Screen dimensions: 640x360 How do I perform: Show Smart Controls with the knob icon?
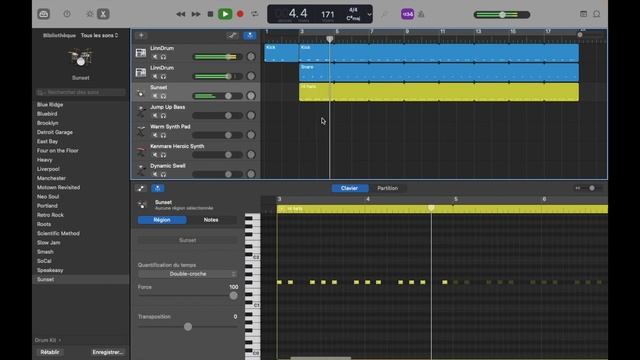tap(90, 14)
